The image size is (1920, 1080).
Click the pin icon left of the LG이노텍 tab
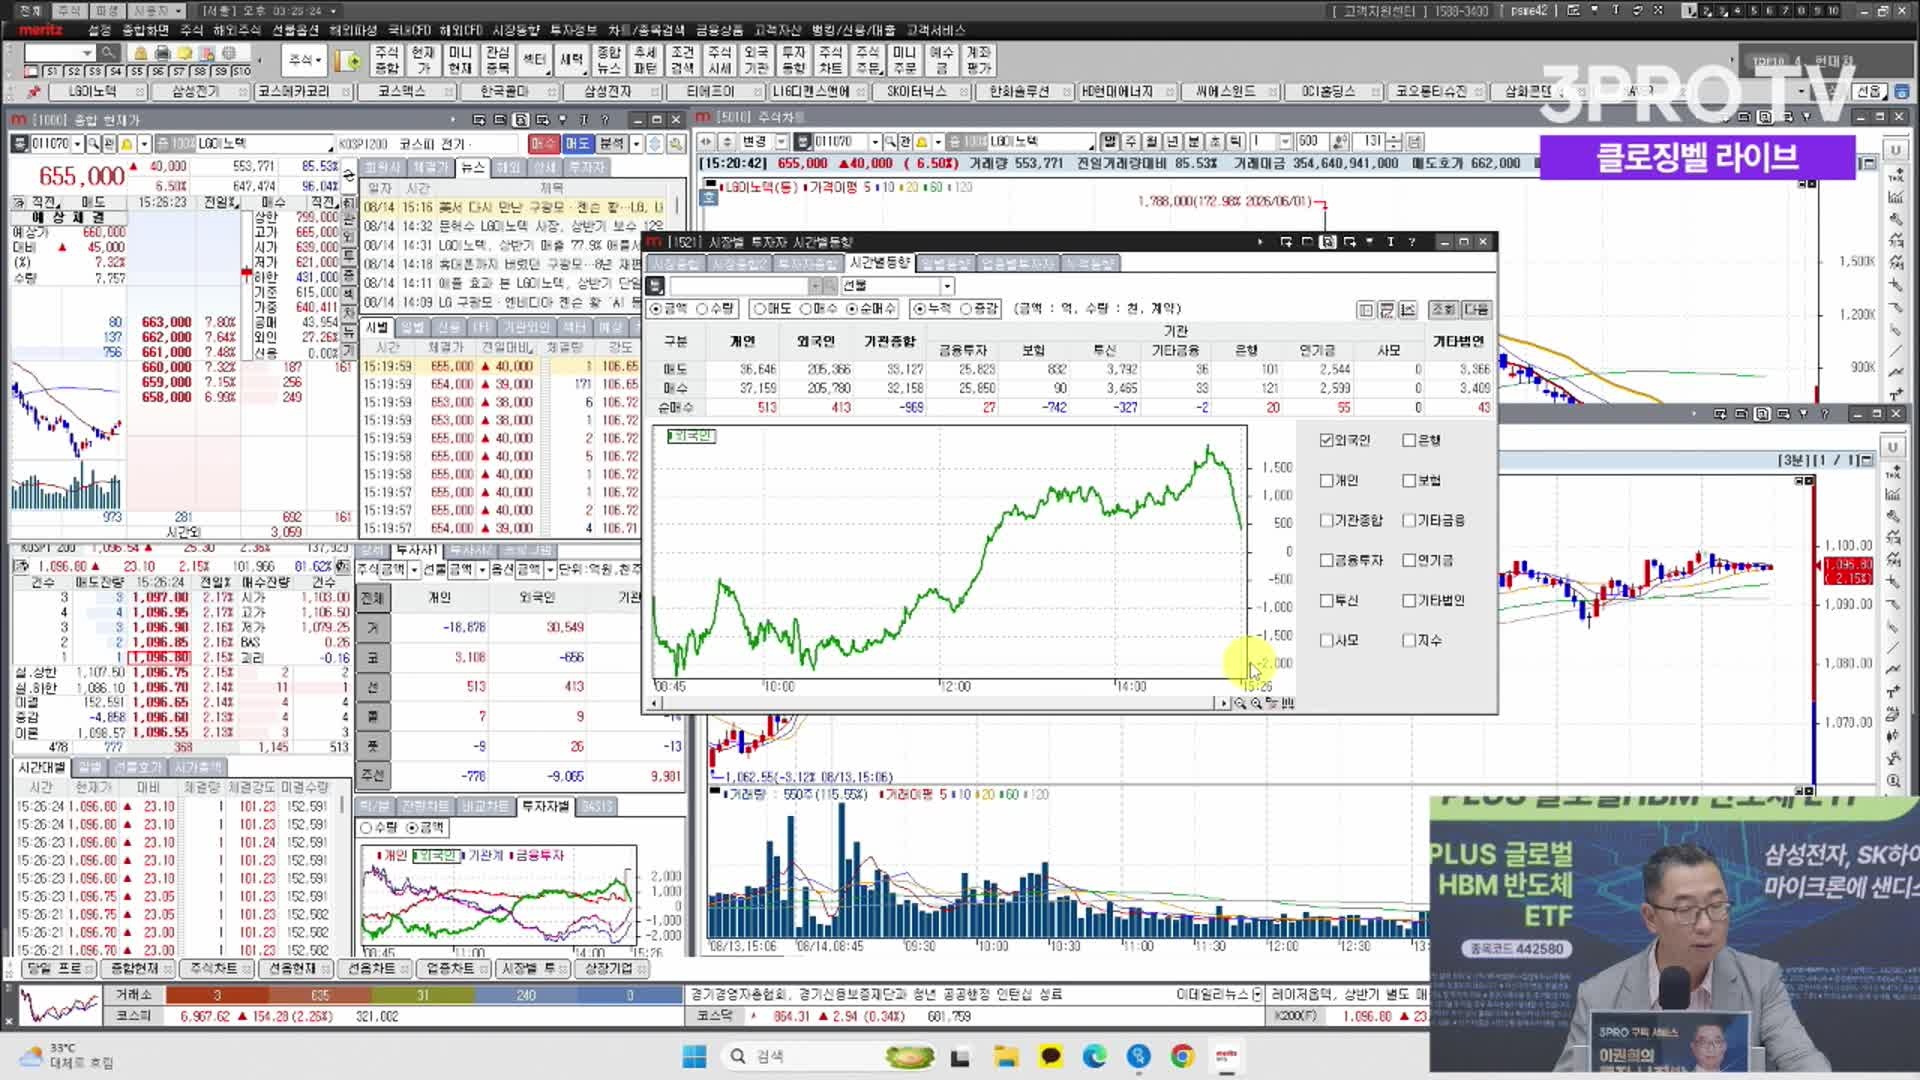pyautogui.click(x=34, y=91)
